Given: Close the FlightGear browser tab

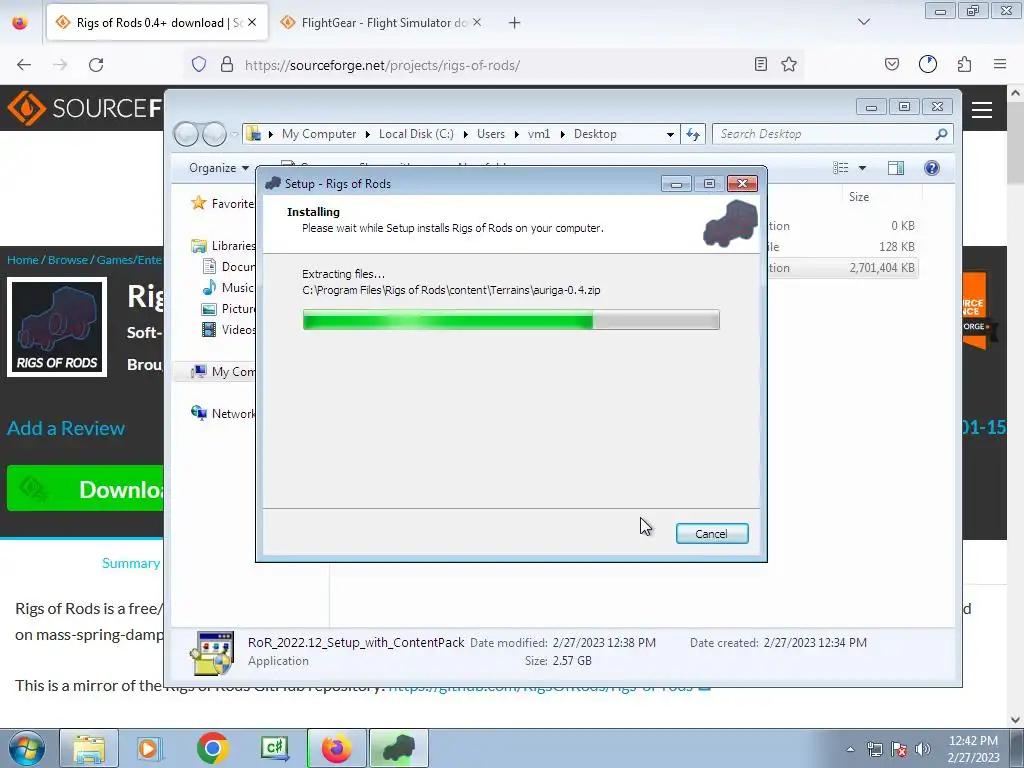Looking at the screenshot, I should [477, 23].
